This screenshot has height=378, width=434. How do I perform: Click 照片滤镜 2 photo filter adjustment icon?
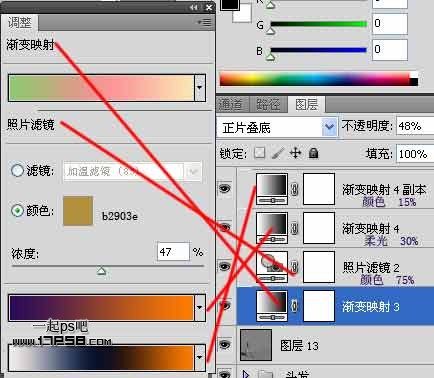click(x=272, y=267)
